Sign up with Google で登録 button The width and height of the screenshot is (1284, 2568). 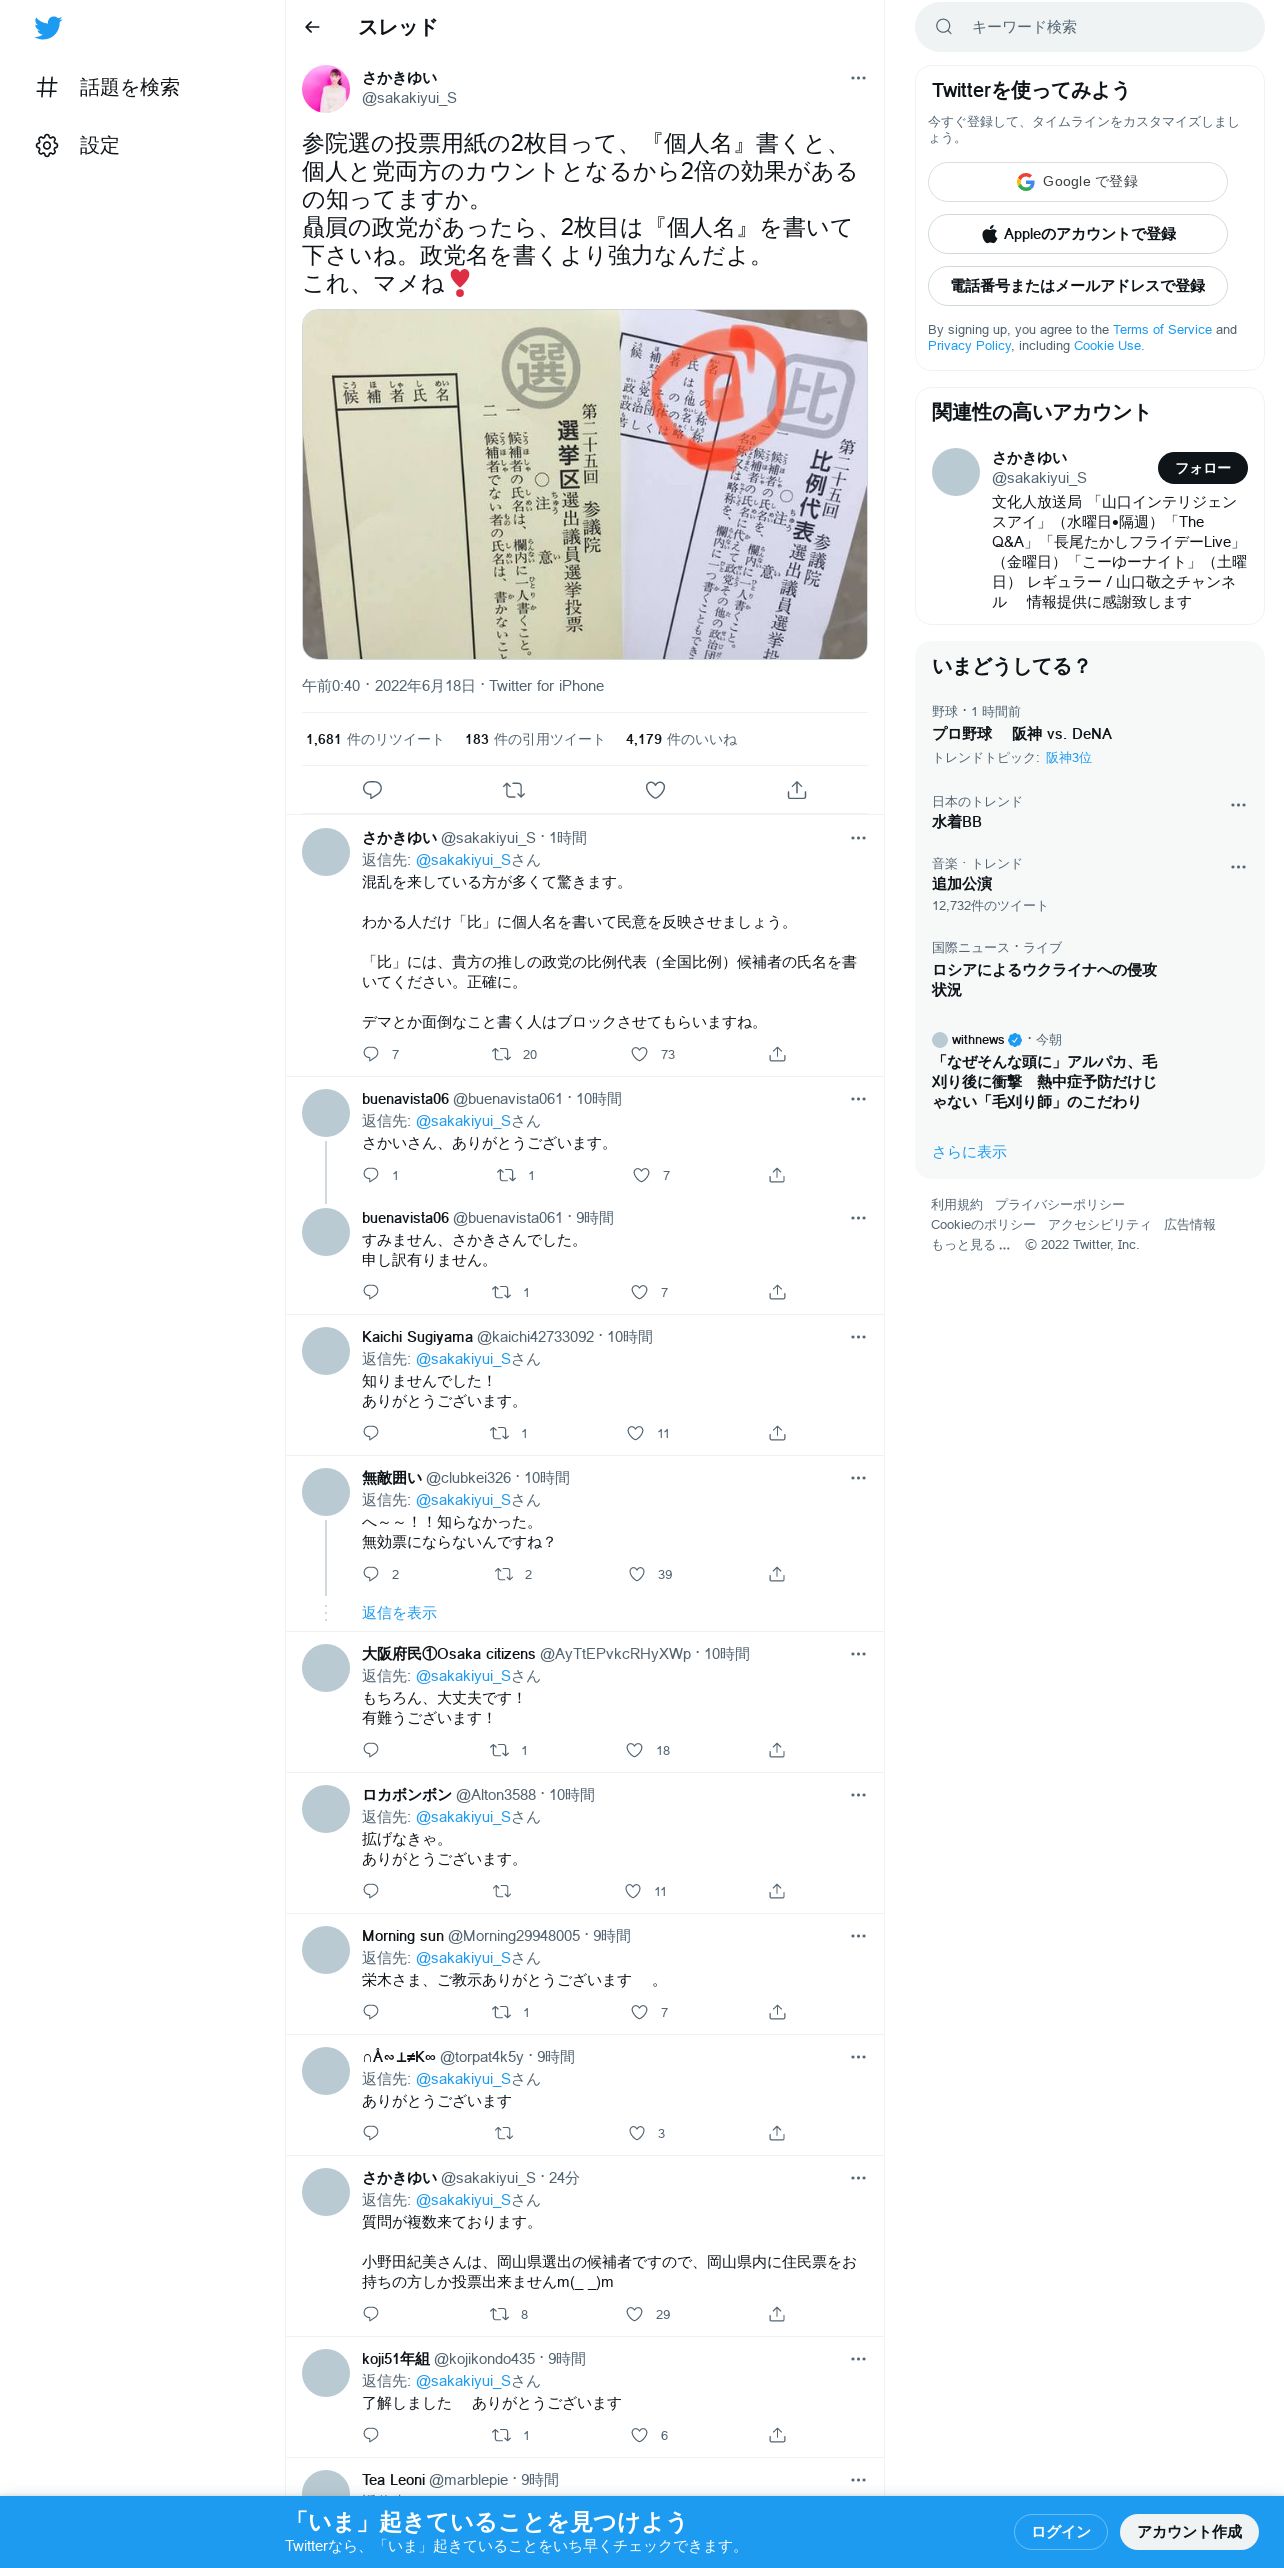coord(1077,182)
